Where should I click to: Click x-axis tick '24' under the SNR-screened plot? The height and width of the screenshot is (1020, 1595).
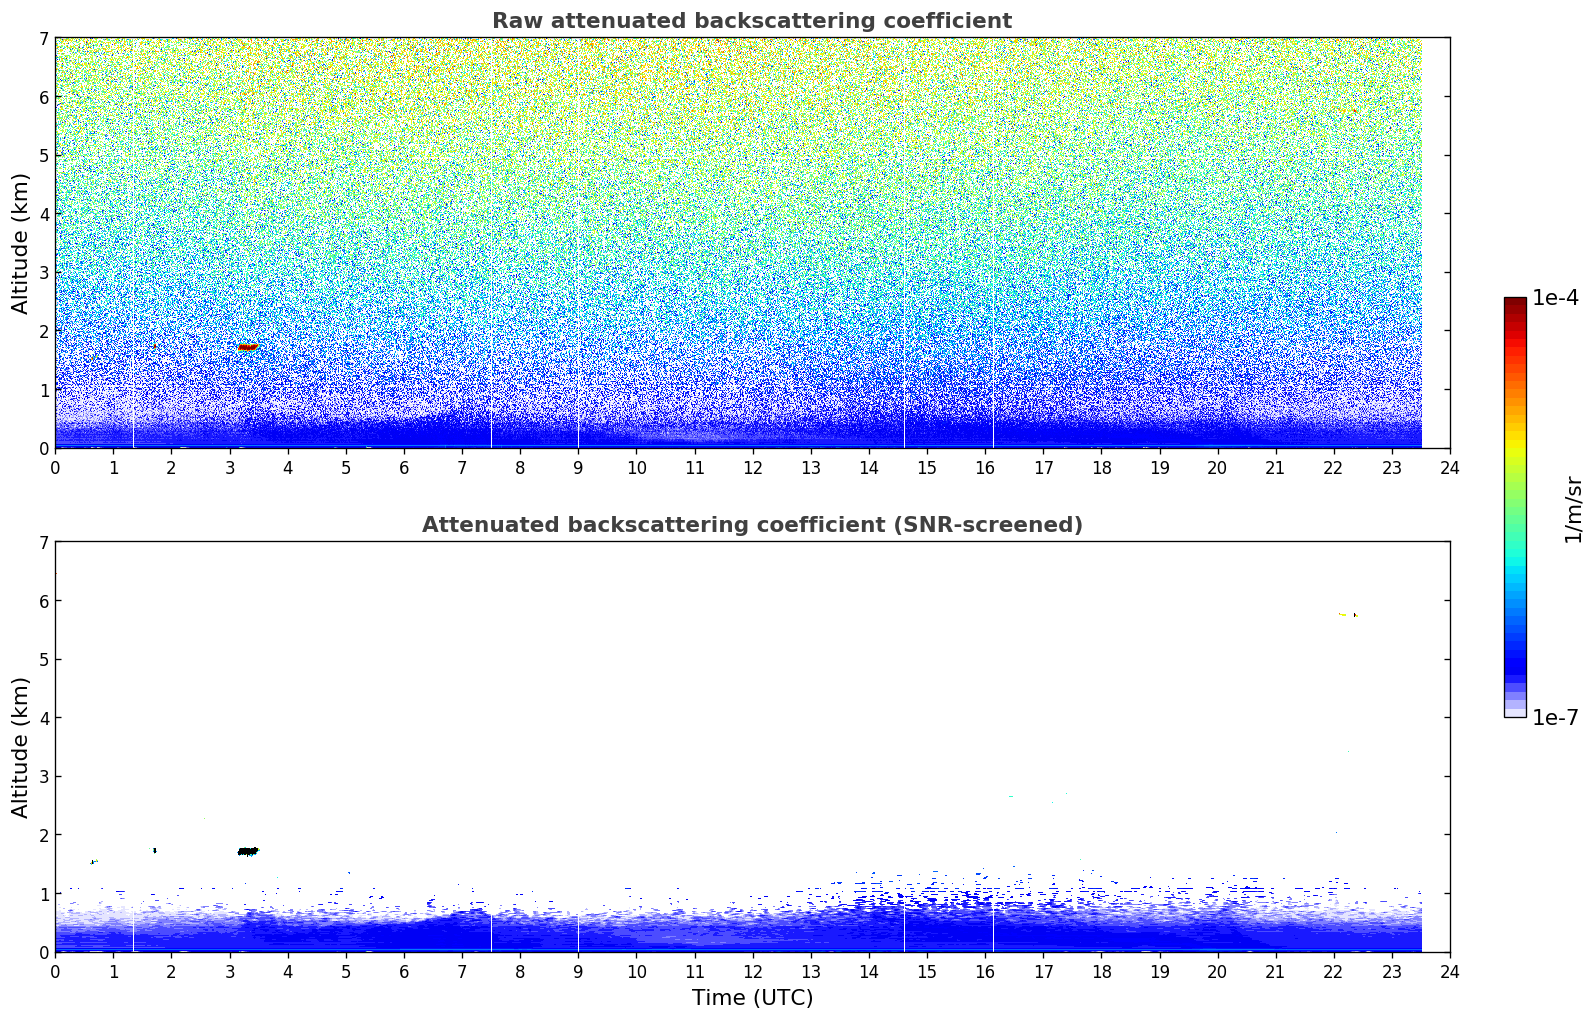[x=1450, y=972]
